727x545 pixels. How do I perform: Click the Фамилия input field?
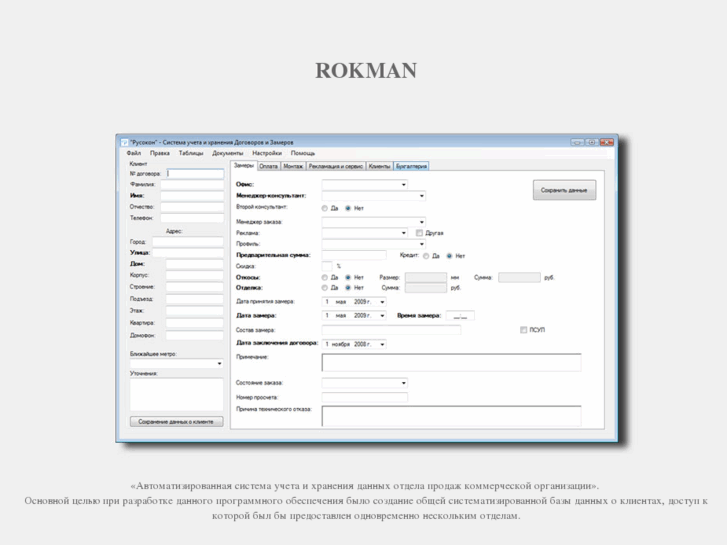click(x=192, y=185)
